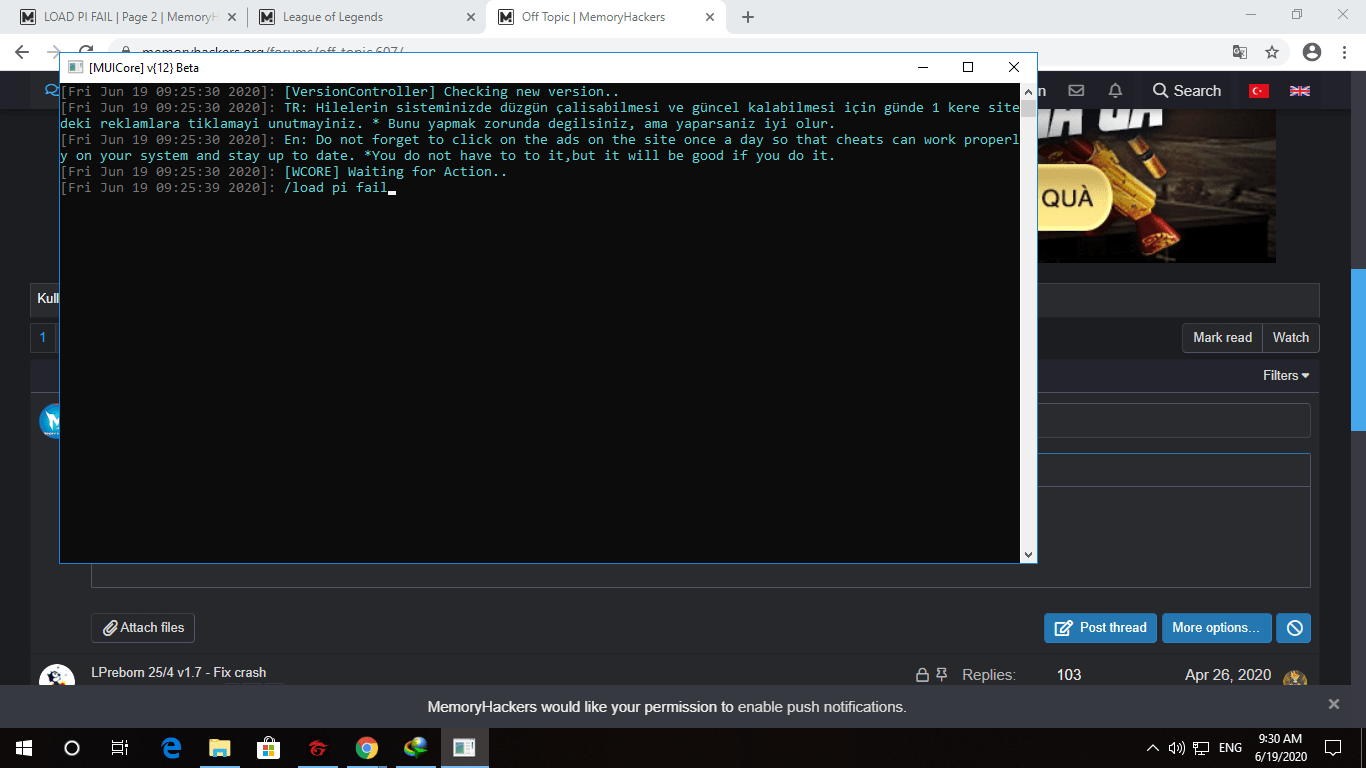Close the League of Legends tab
The width and height of the screenshot is (1366, 768).
tap(471, 17)
